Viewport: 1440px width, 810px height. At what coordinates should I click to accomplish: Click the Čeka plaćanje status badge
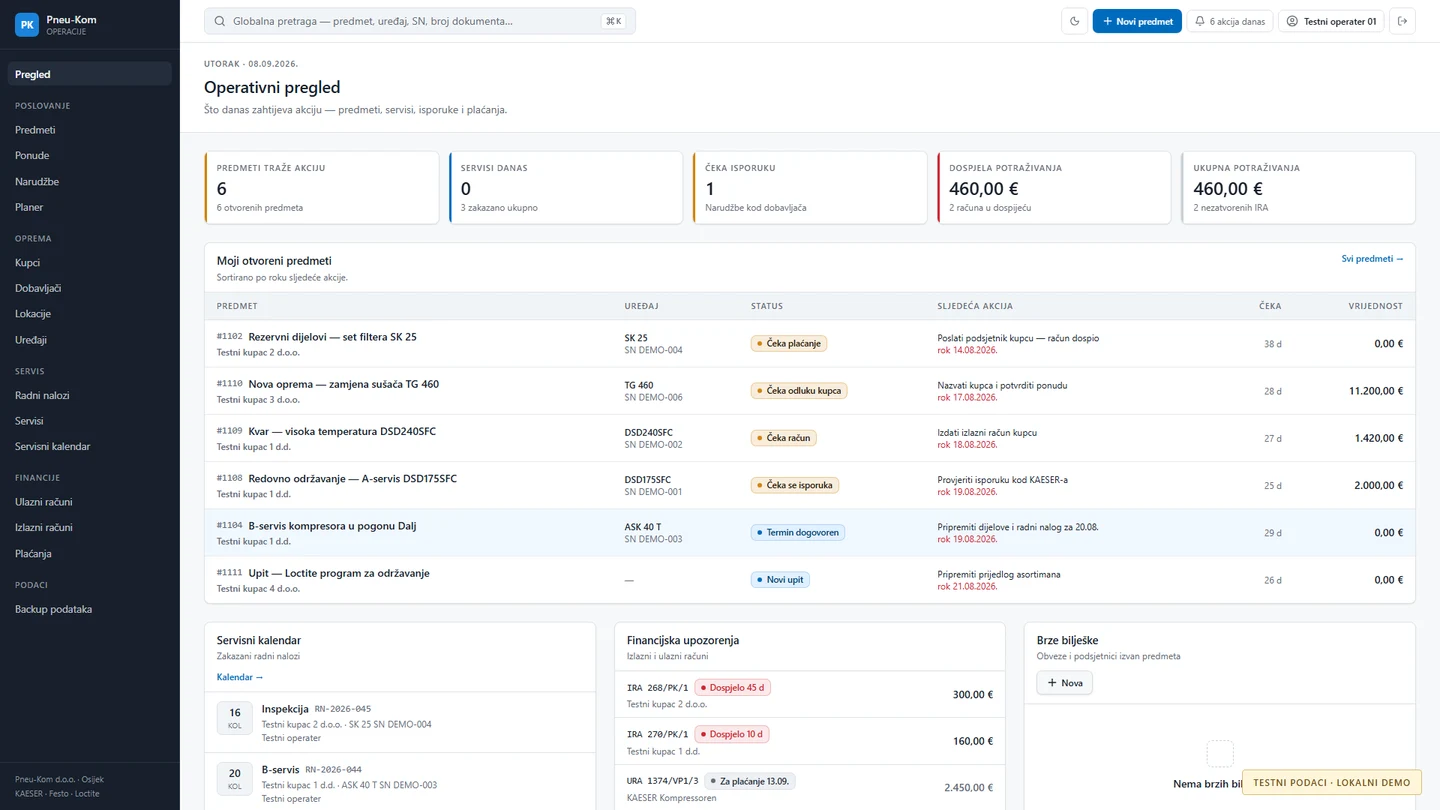pos(789,343)
